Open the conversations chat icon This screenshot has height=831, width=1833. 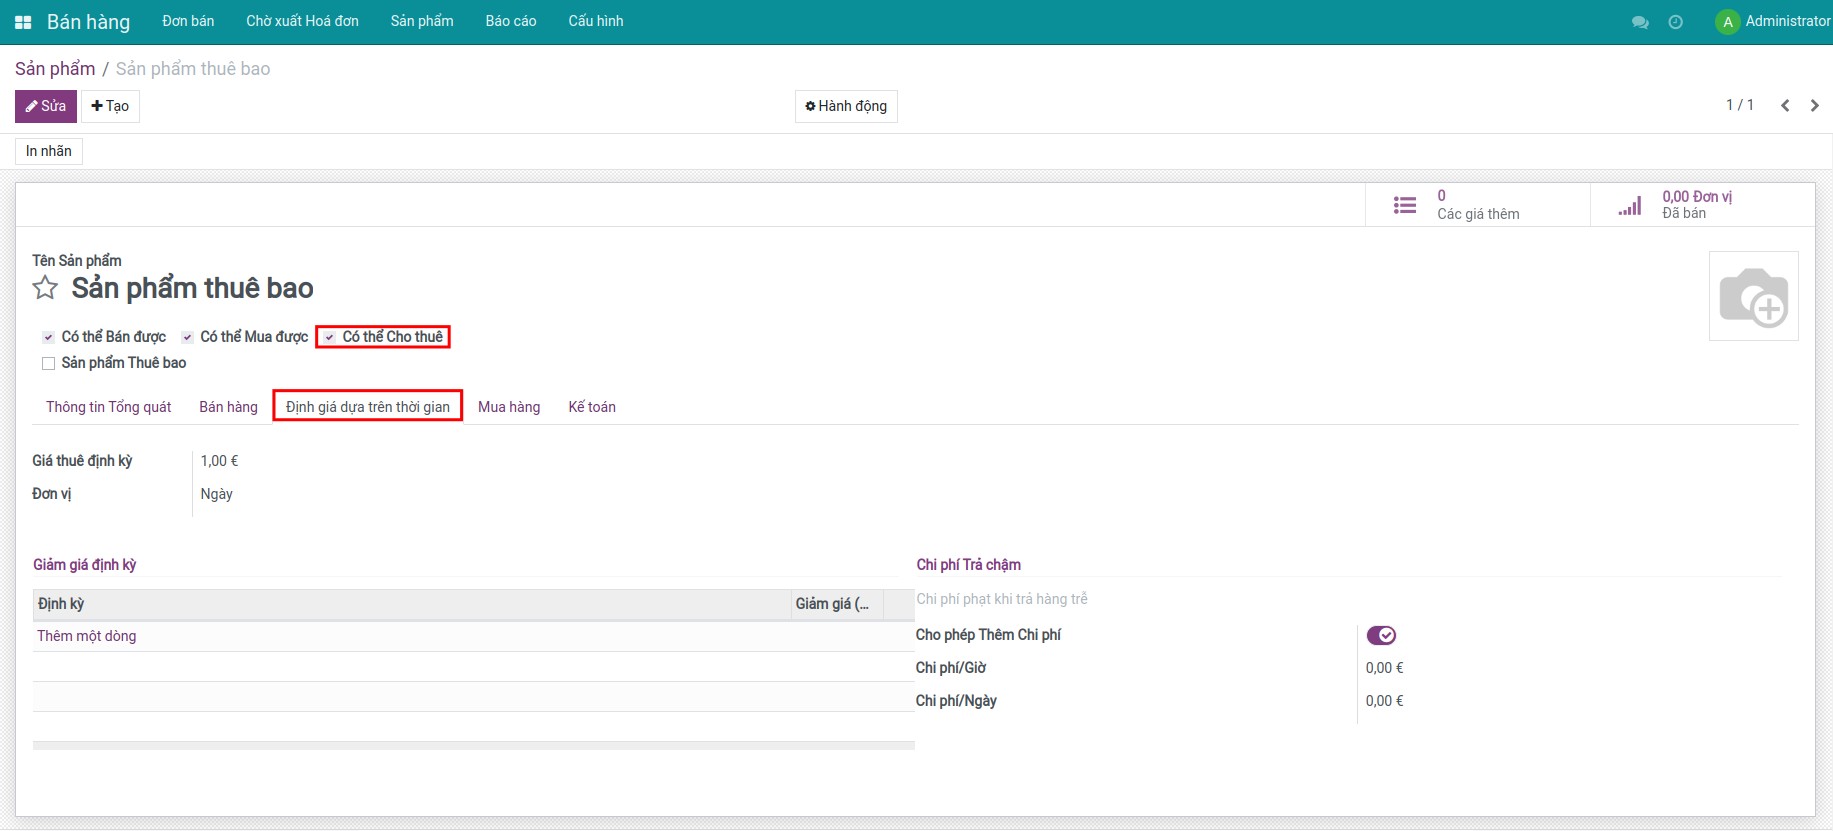(1640, 22)
